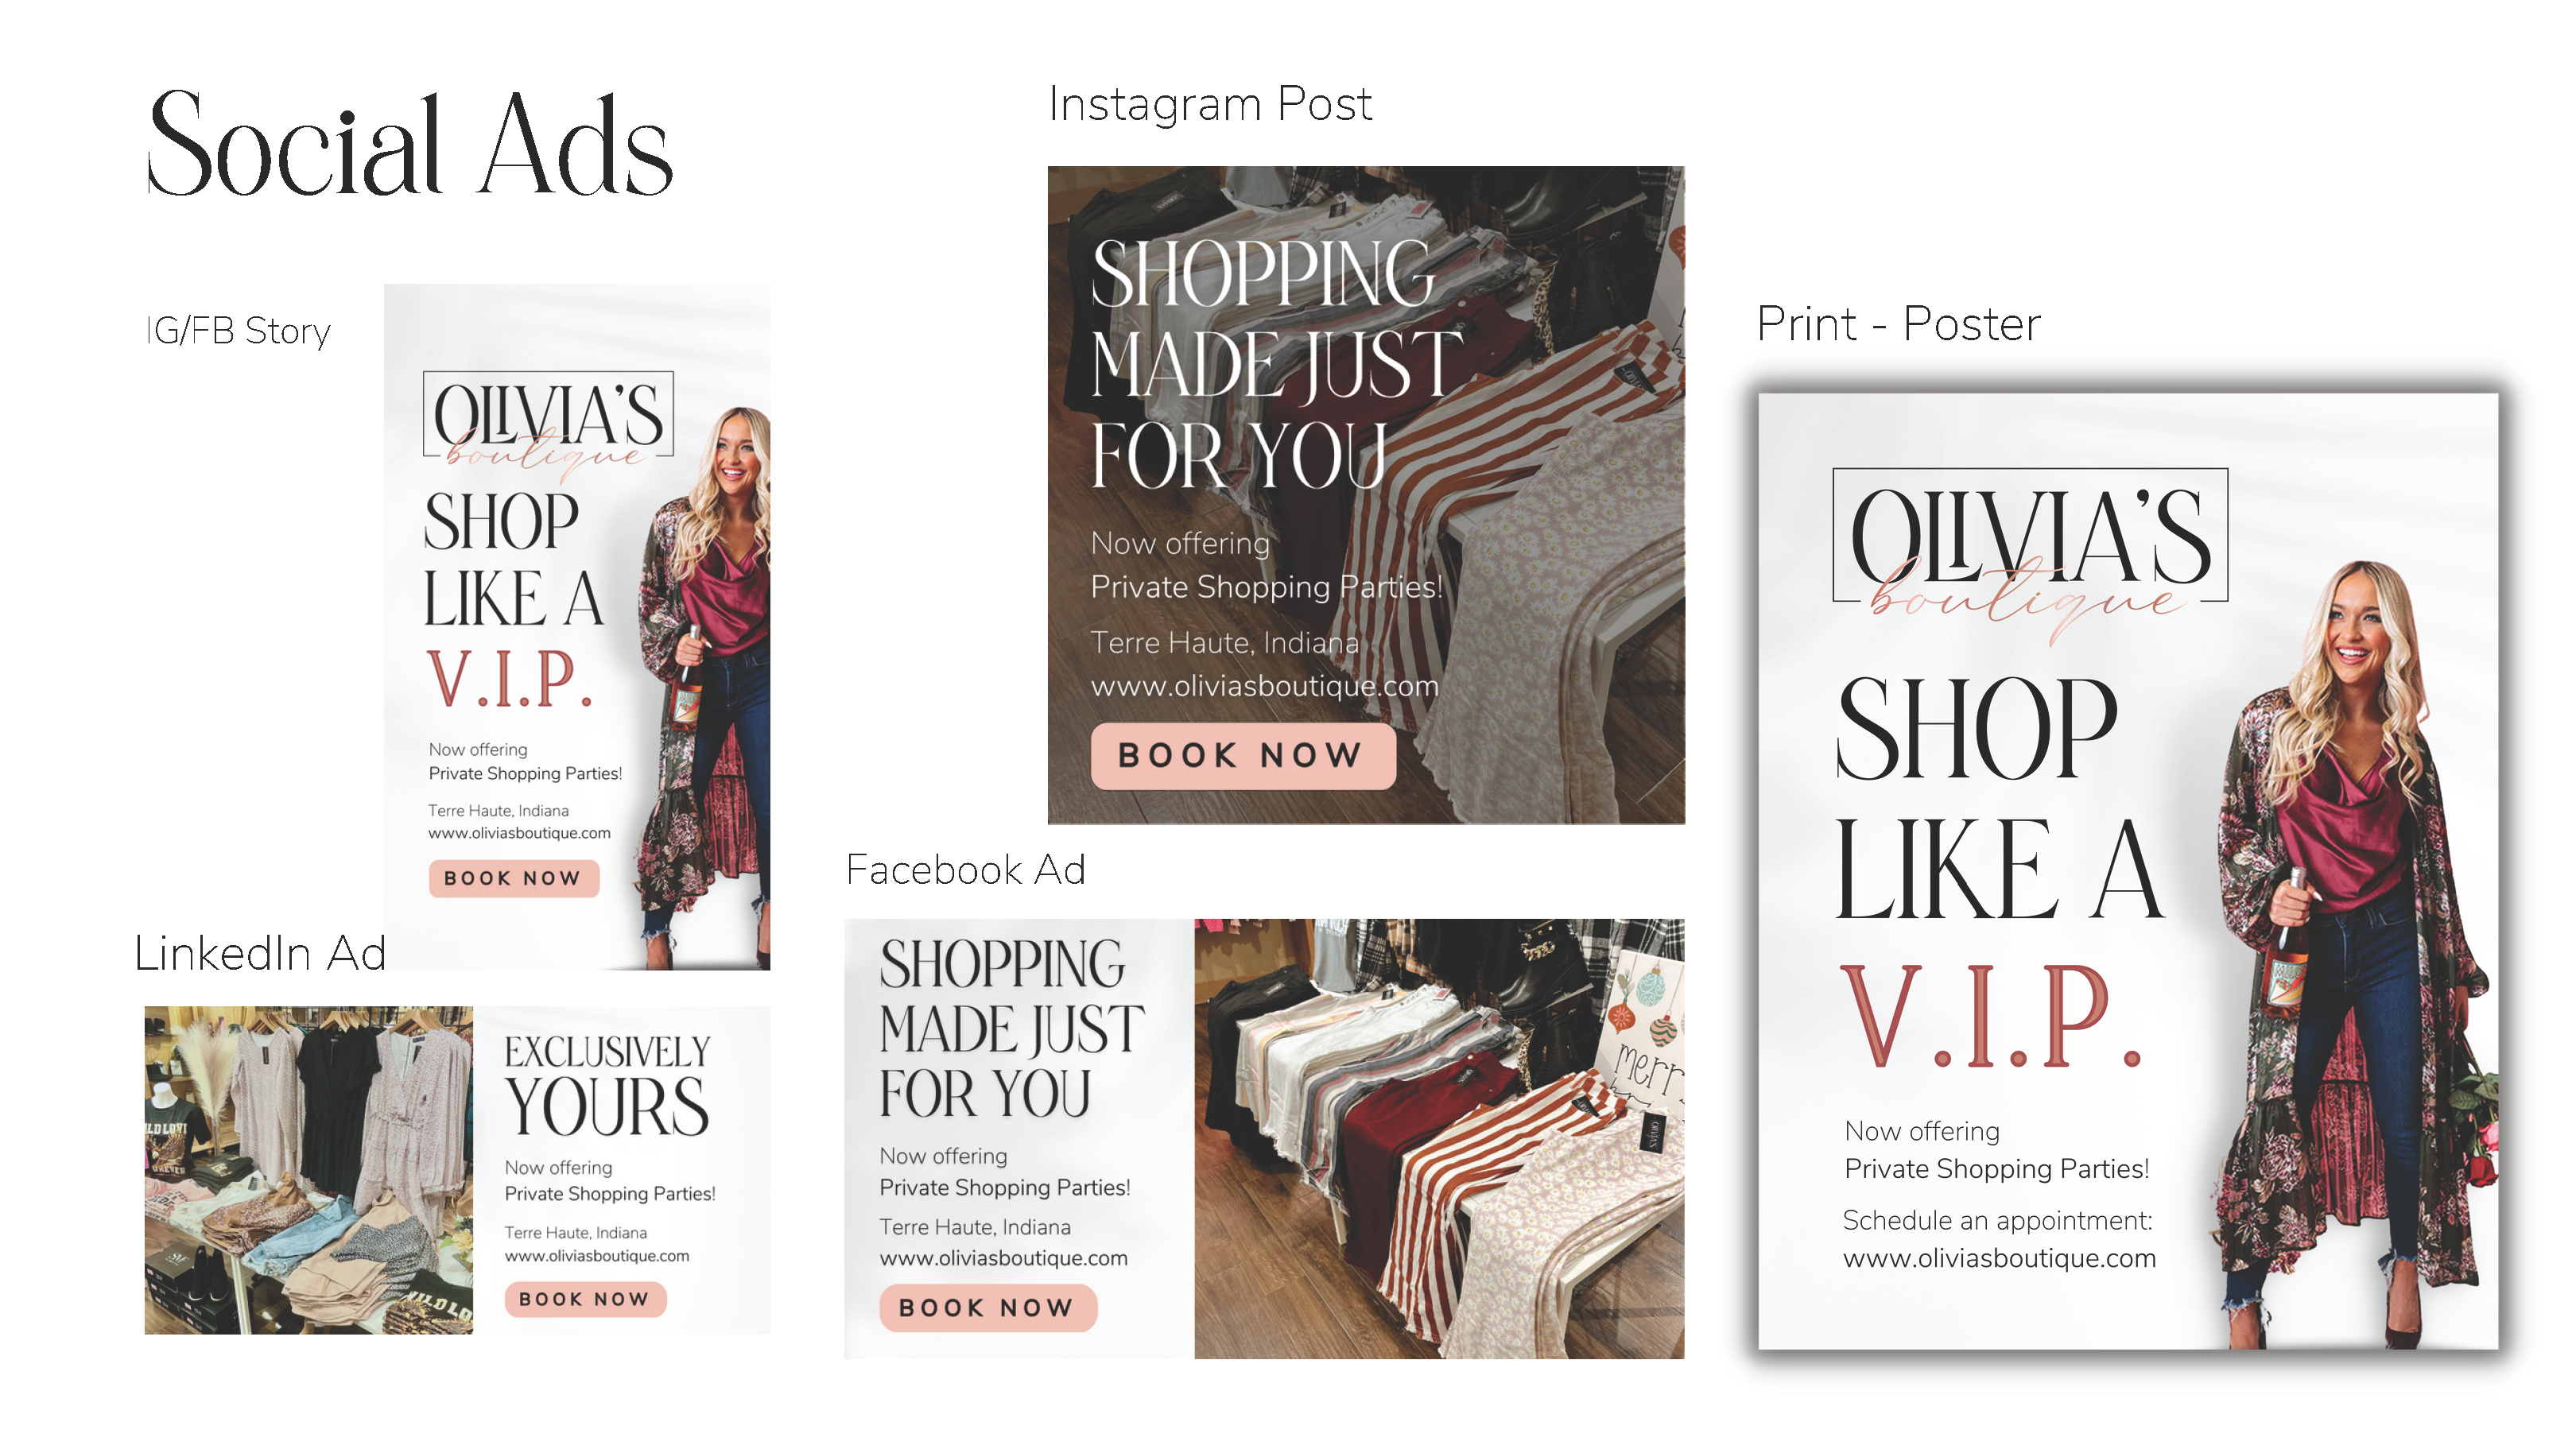Select the "Social Ads" page title
This screenshot has width=2576, height=1449.
click(410, 145)
